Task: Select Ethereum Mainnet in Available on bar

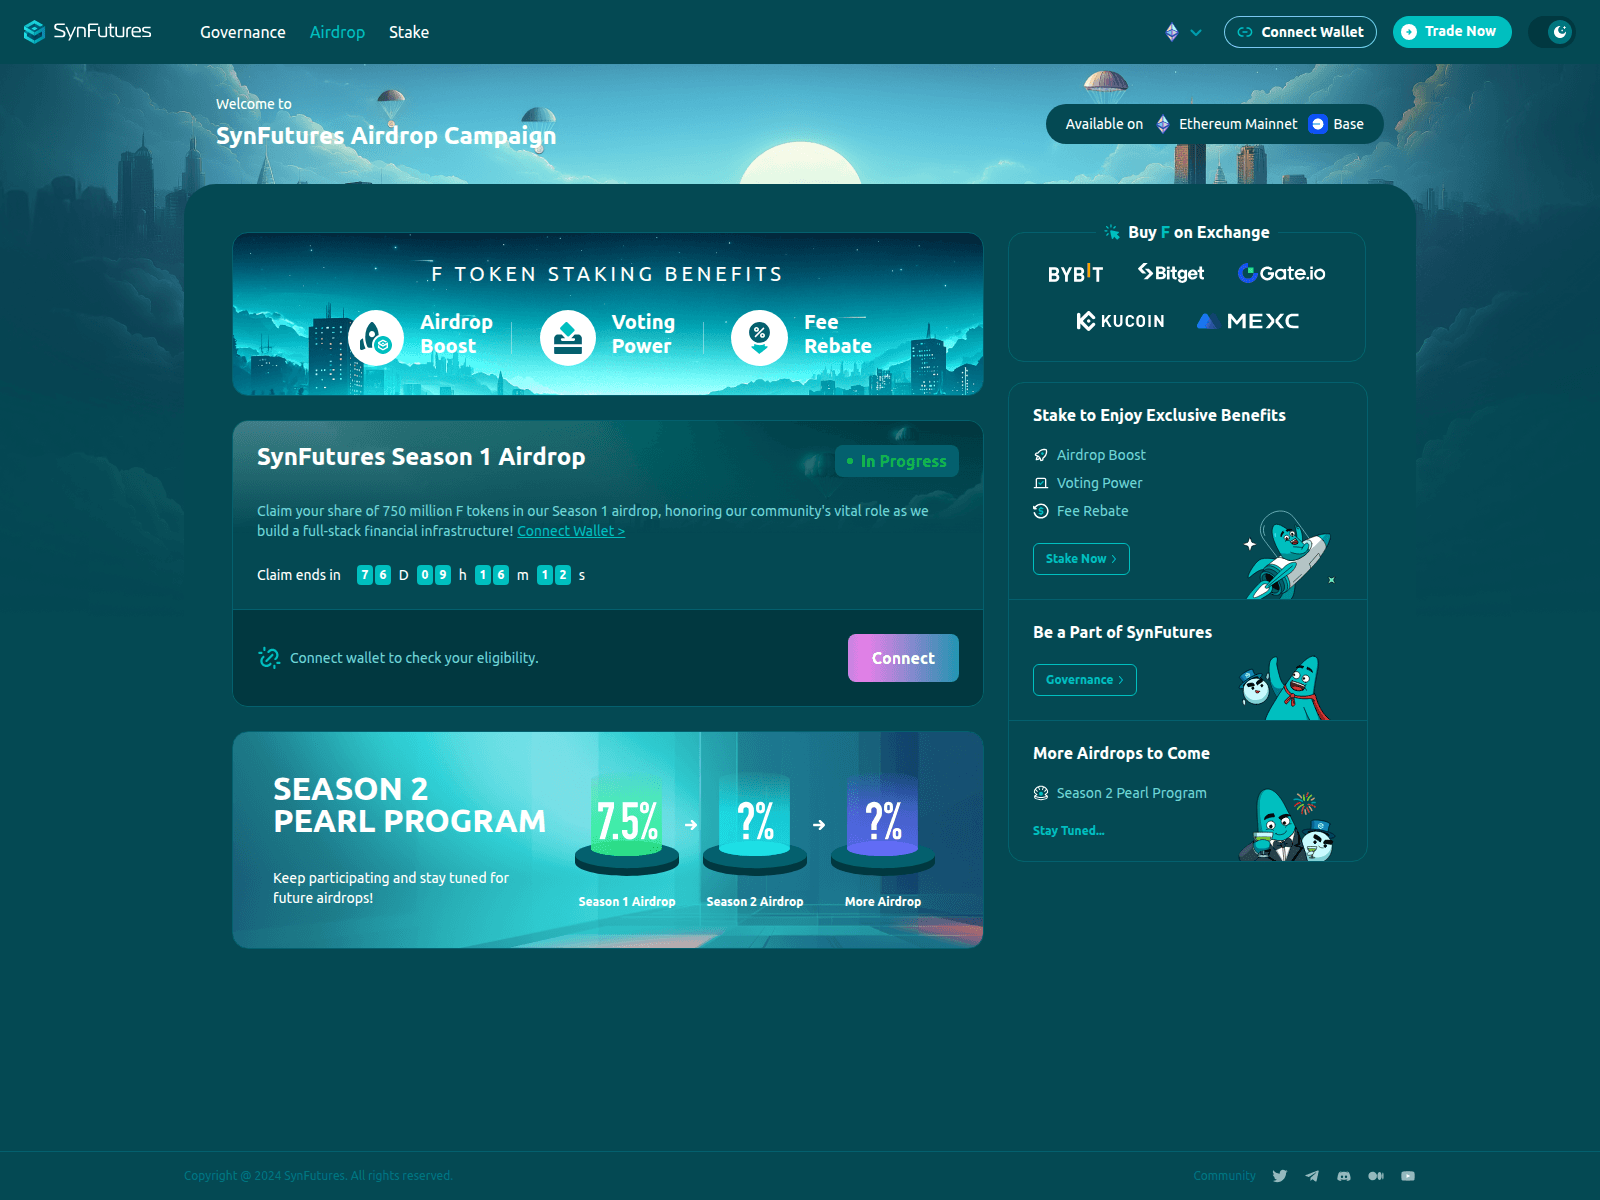Action: (x=1226, y=124)
